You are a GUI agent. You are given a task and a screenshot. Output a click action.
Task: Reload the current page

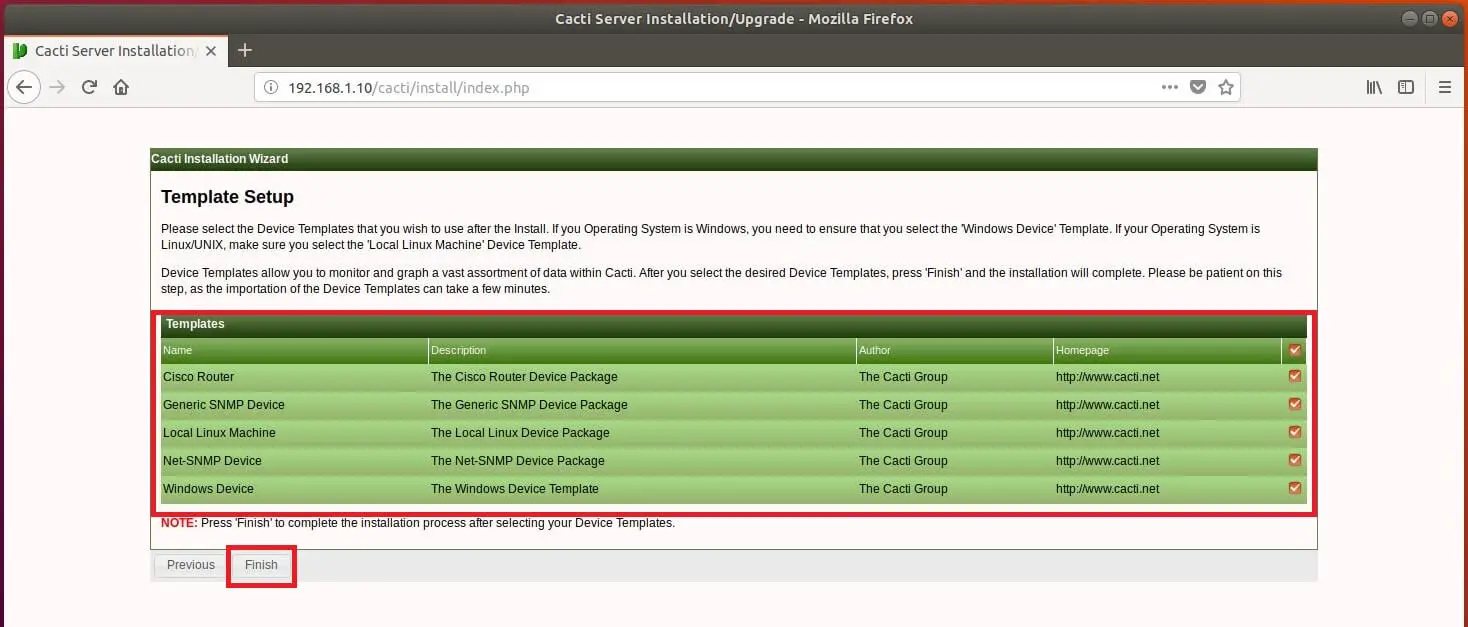point(89,87)
